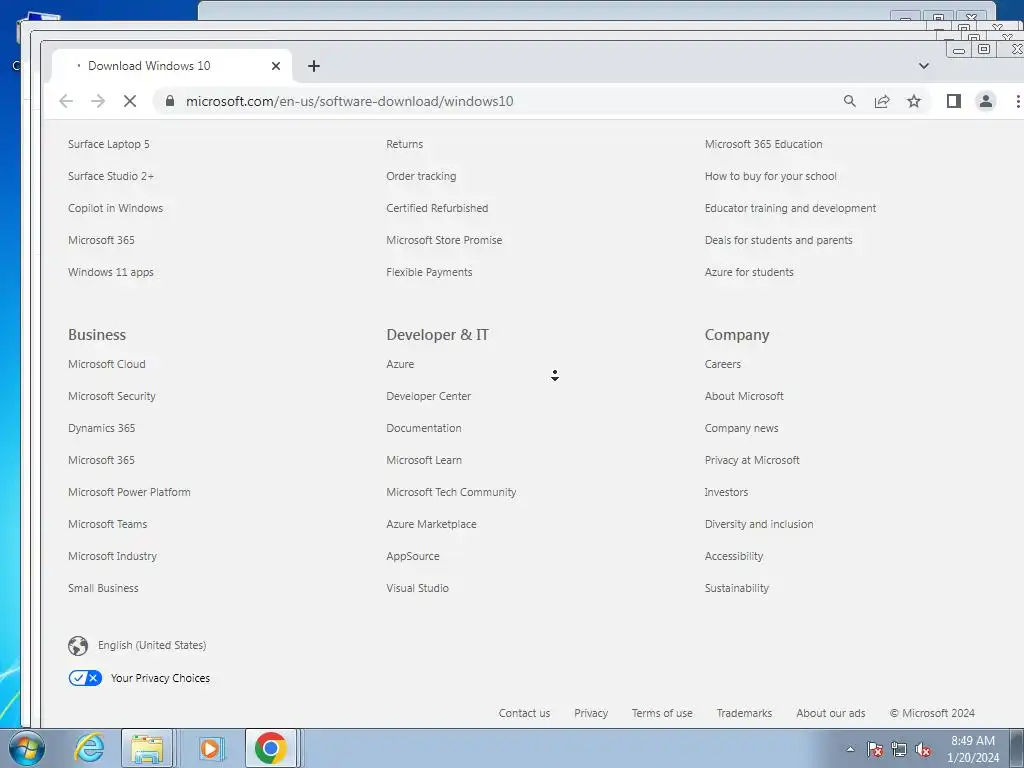Open Privacy at Microsoft link

752,460
